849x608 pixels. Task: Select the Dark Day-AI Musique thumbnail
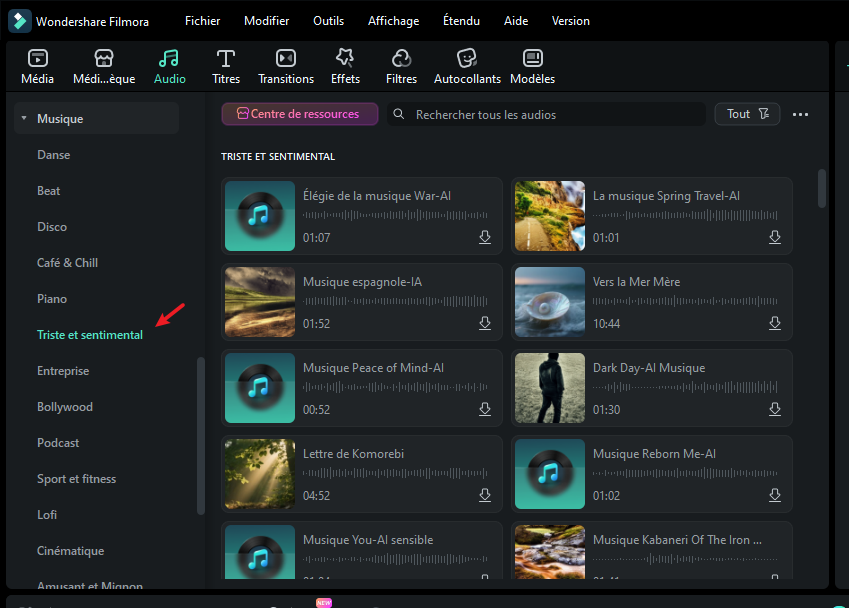[550, 388]
